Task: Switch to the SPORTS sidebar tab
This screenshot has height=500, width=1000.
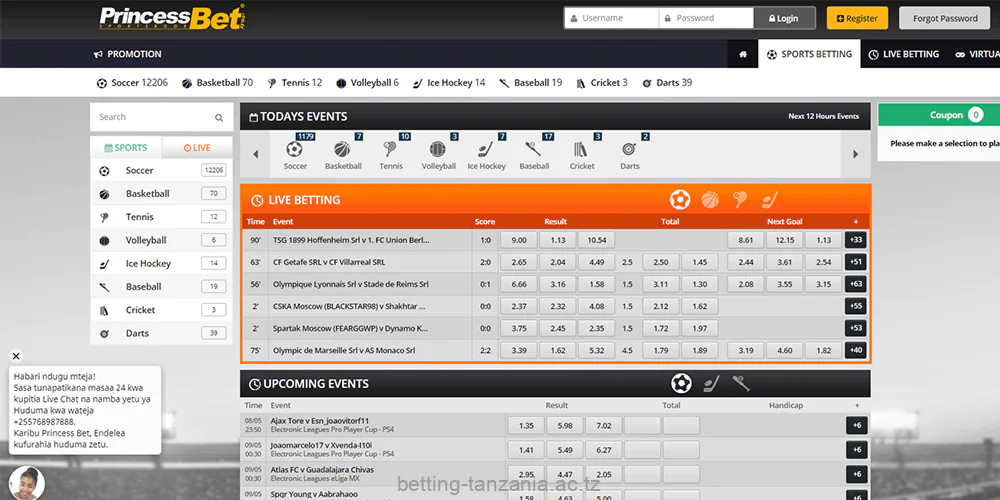Action: coord(126,148)
